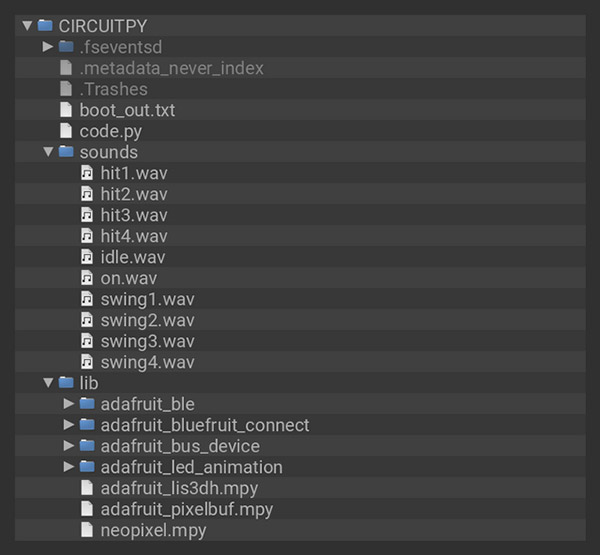Select the neopixel.mpy file name
Image resolution: width=600 pixels, height=555 pixels.
point(153,531)
